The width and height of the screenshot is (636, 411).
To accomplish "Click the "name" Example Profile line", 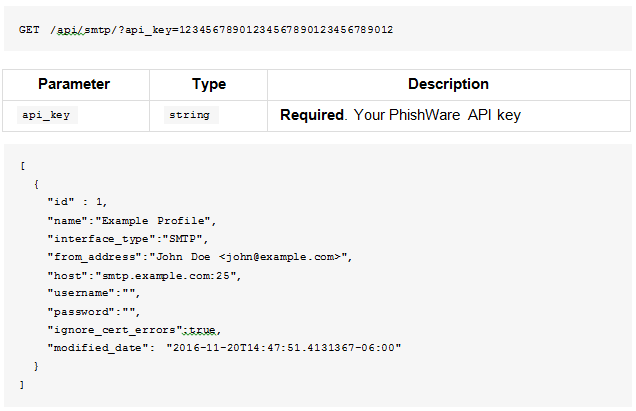I will tap(132, 221).
